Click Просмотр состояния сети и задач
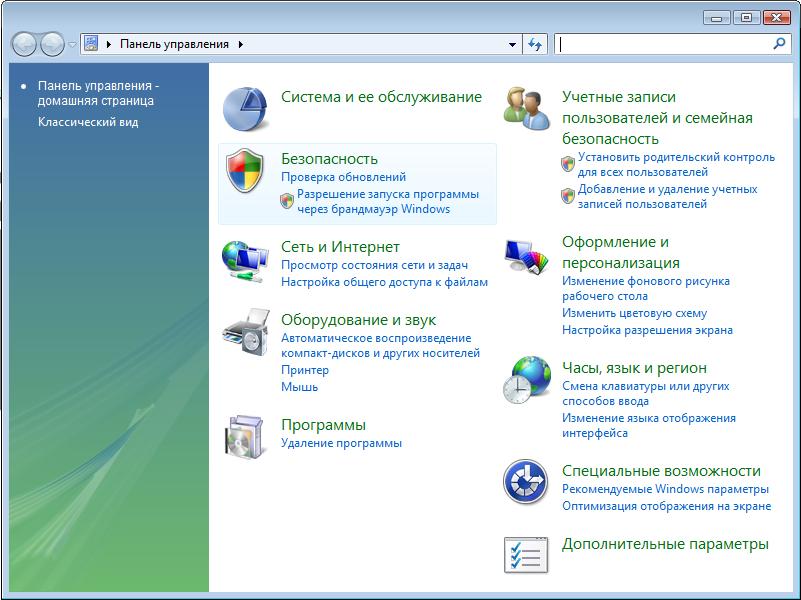The image size is (801, 600). 374,265
